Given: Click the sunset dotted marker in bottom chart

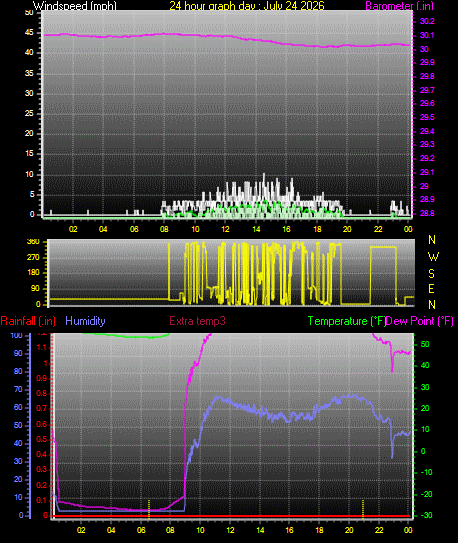Looking at the screenshot, I should pyautogui.click(x=363, y=509).
